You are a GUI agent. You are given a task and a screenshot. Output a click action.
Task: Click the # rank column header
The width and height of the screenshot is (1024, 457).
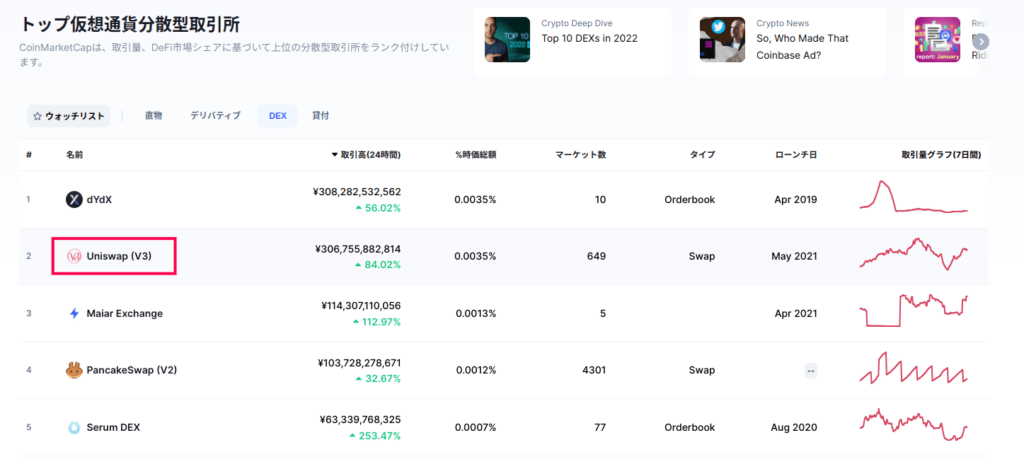29,155
